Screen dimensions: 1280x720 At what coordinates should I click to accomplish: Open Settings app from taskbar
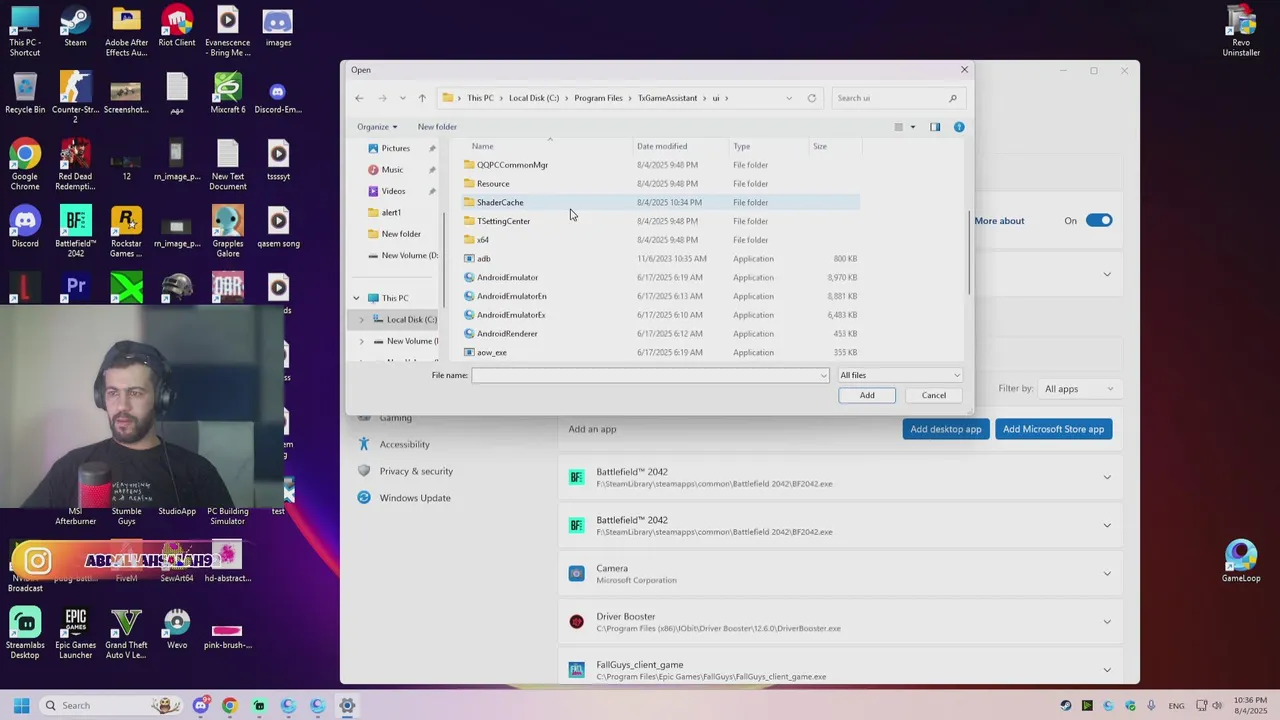[x=347, y=705]
